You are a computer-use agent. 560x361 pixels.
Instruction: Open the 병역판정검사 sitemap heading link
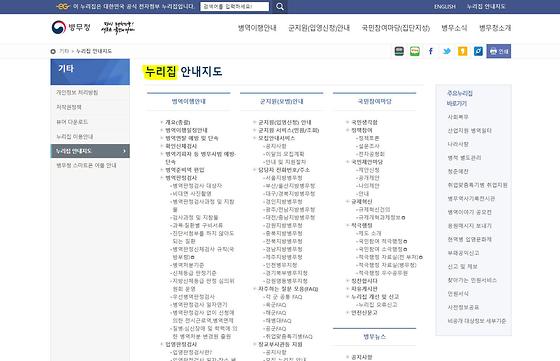[x=181, y=177]
